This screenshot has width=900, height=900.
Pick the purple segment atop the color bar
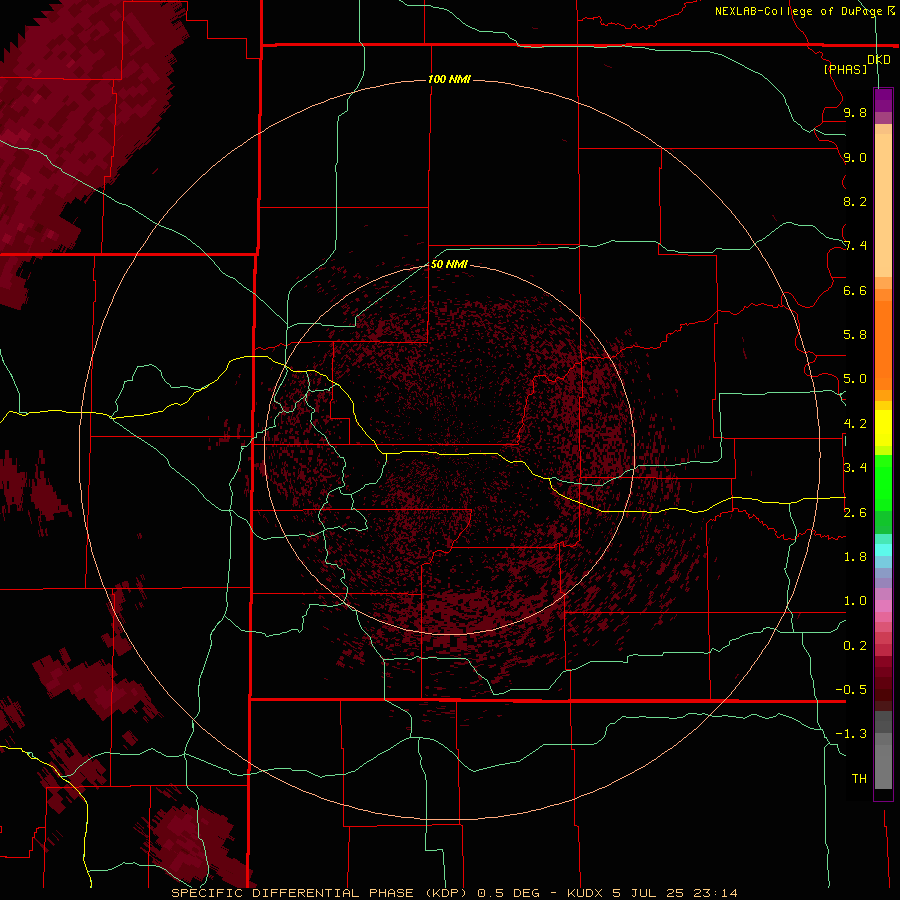[883, 100]
